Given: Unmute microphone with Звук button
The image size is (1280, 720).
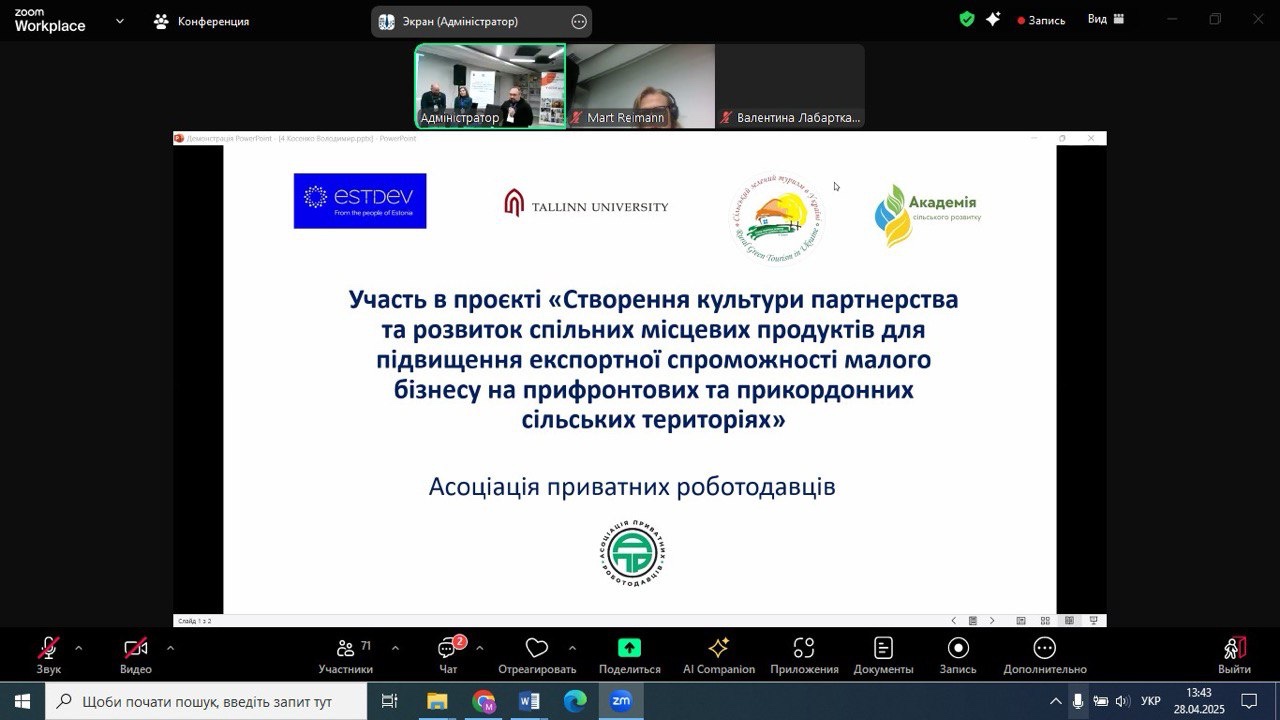Looking at the screenshot, I should 48,655.
